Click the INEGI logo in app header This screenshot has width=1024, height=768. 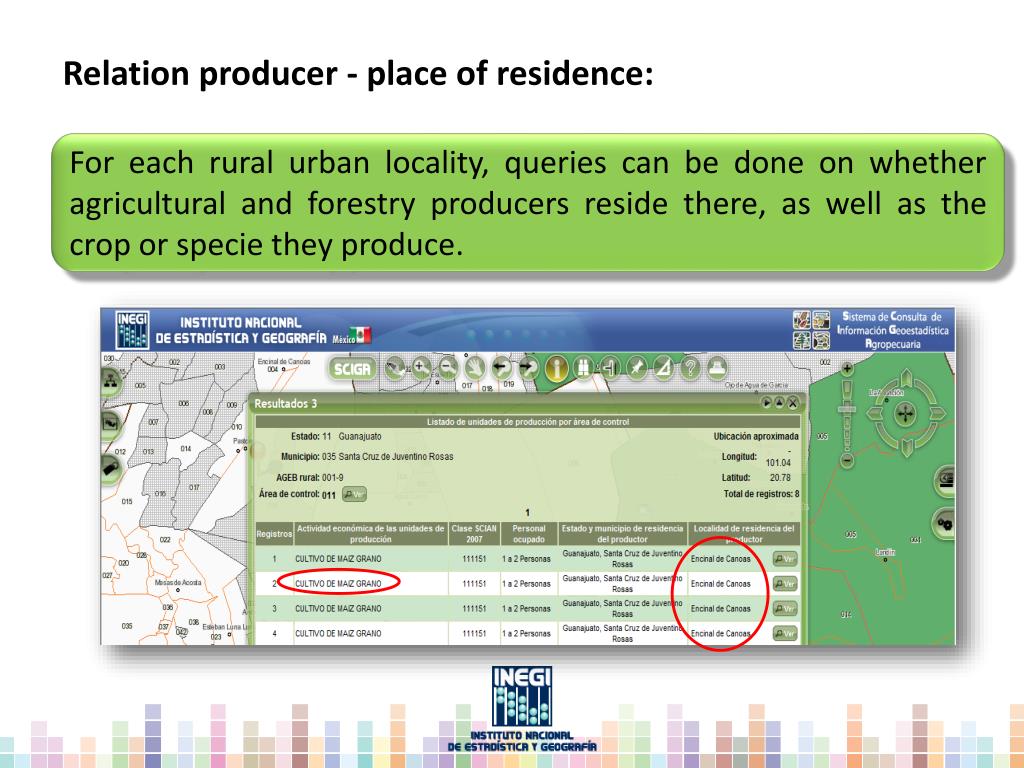click(133, 330)
